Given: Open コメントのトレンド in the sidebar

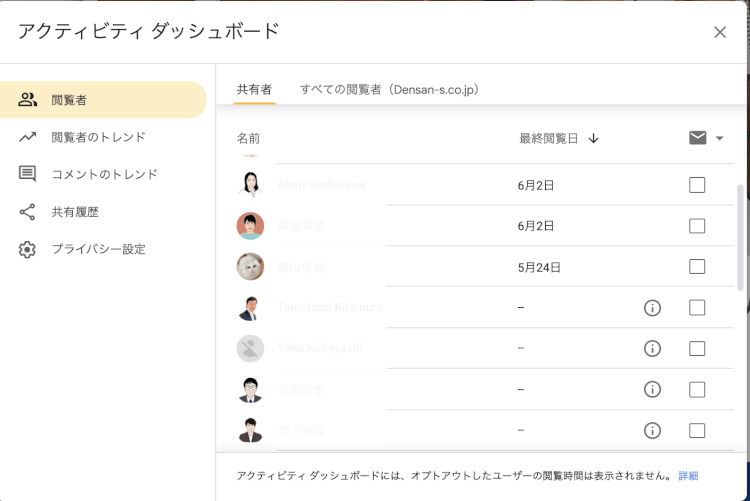Looking at the screenshot, I should point(103,174).
